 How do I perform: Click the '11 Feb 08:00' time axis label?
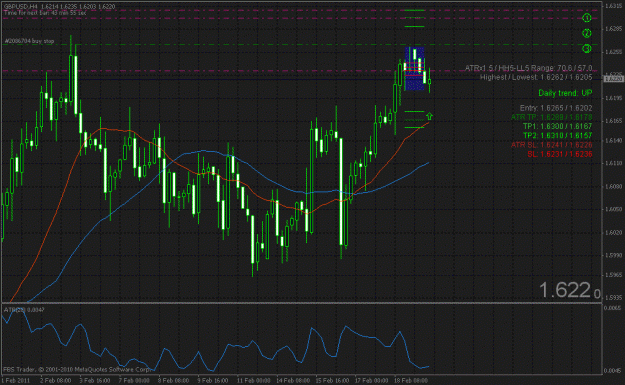pyautogui.click(x=254, y=381)
